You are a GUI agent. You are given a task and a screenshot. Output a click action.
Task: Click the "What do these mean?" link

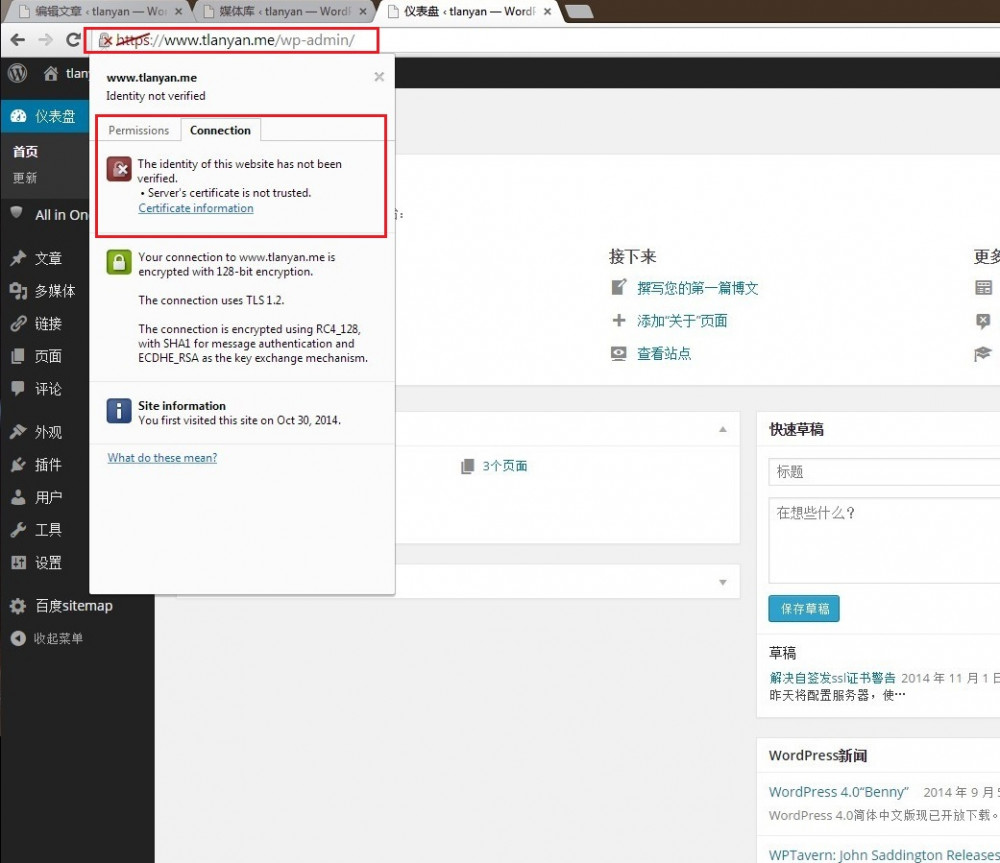(162, 458)
